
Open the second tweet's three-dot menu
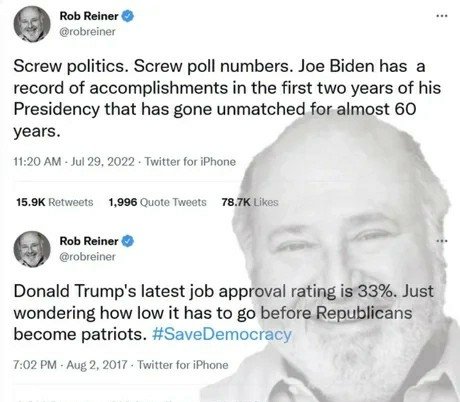(x=442, y=240)
